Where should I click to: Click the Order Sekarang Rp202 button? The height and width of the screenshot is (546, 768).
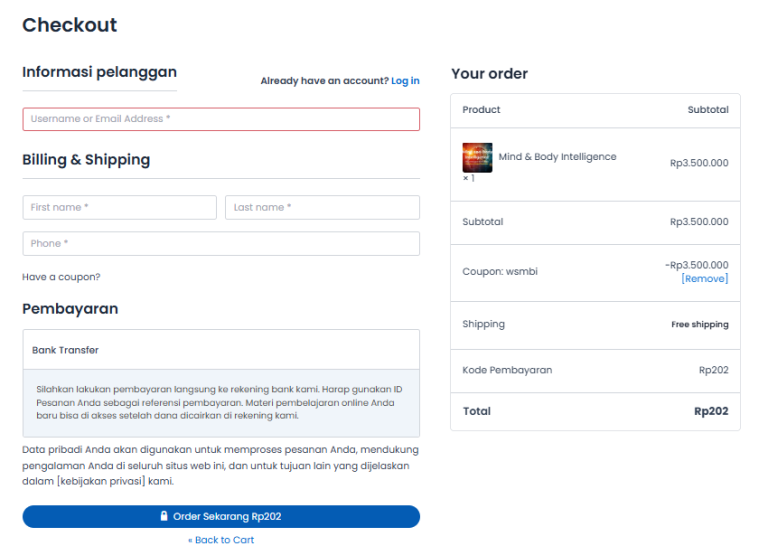click(221, 516)
